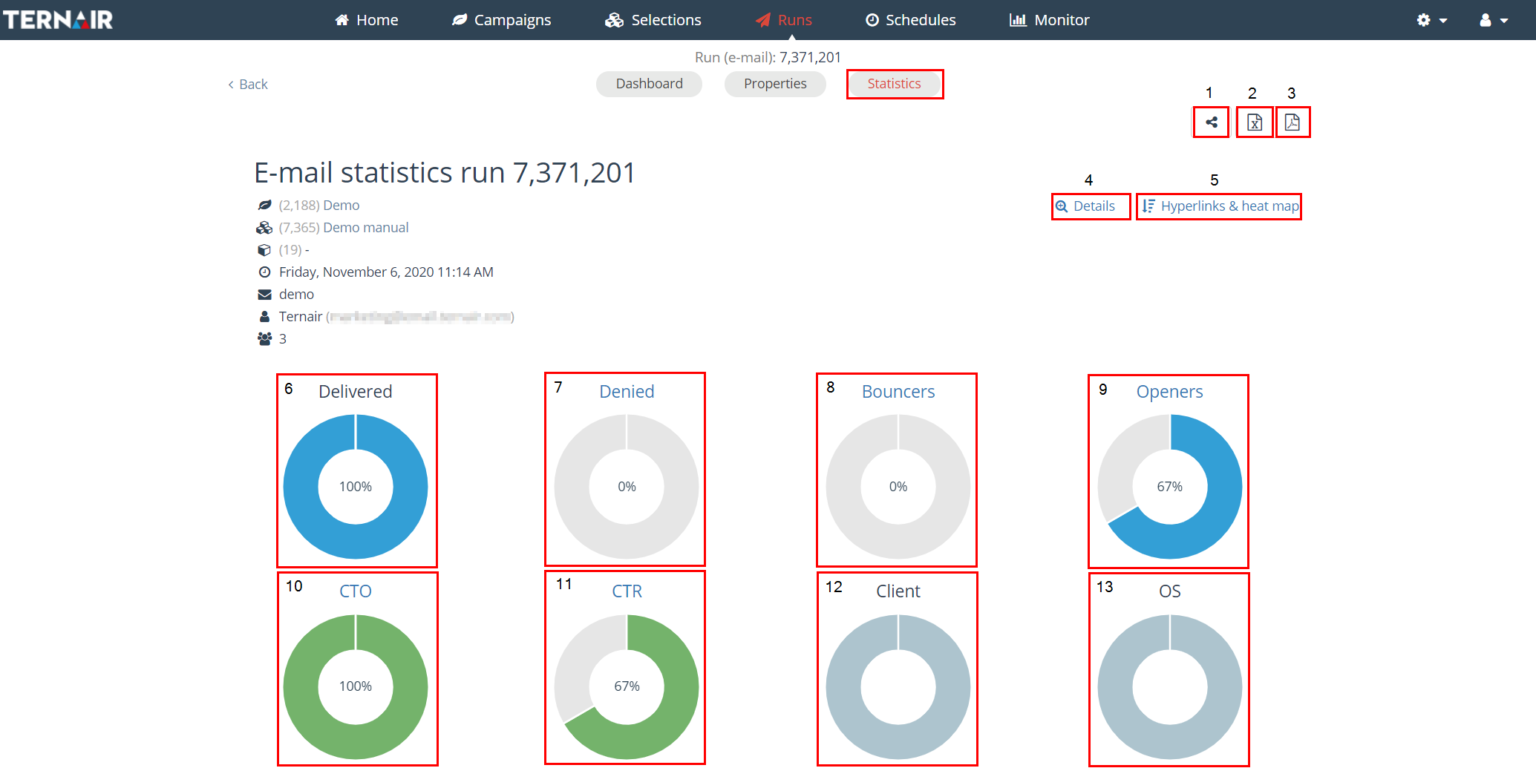
Task: Click the Client chart title
Action: pos(898,591)
